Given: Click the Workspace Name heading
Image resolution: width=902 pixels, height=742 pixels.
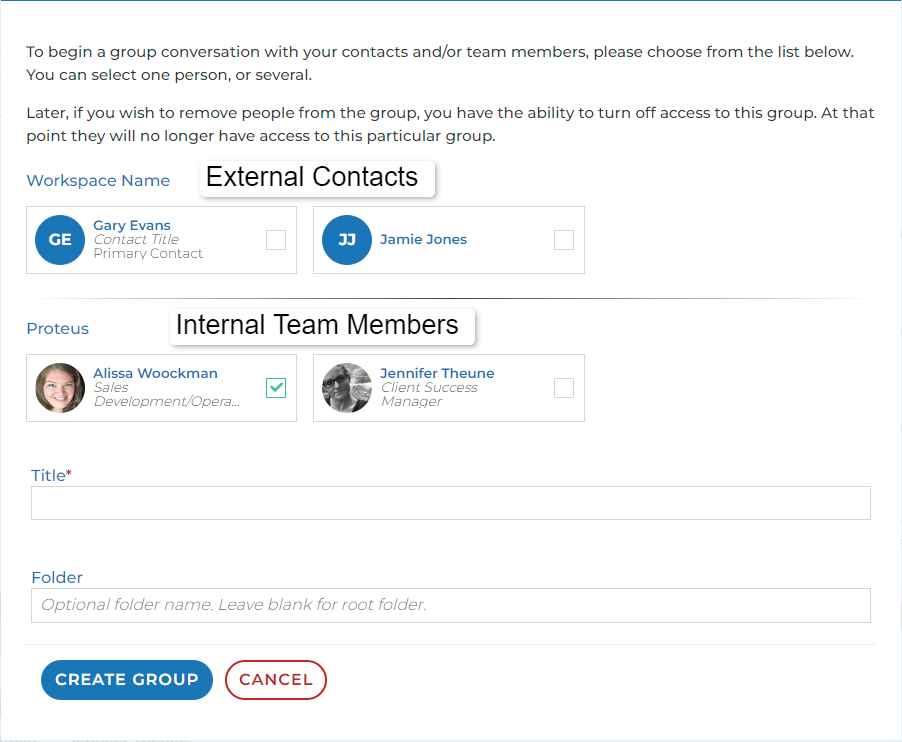Looking at the screenshot, I should coord(98,181).
